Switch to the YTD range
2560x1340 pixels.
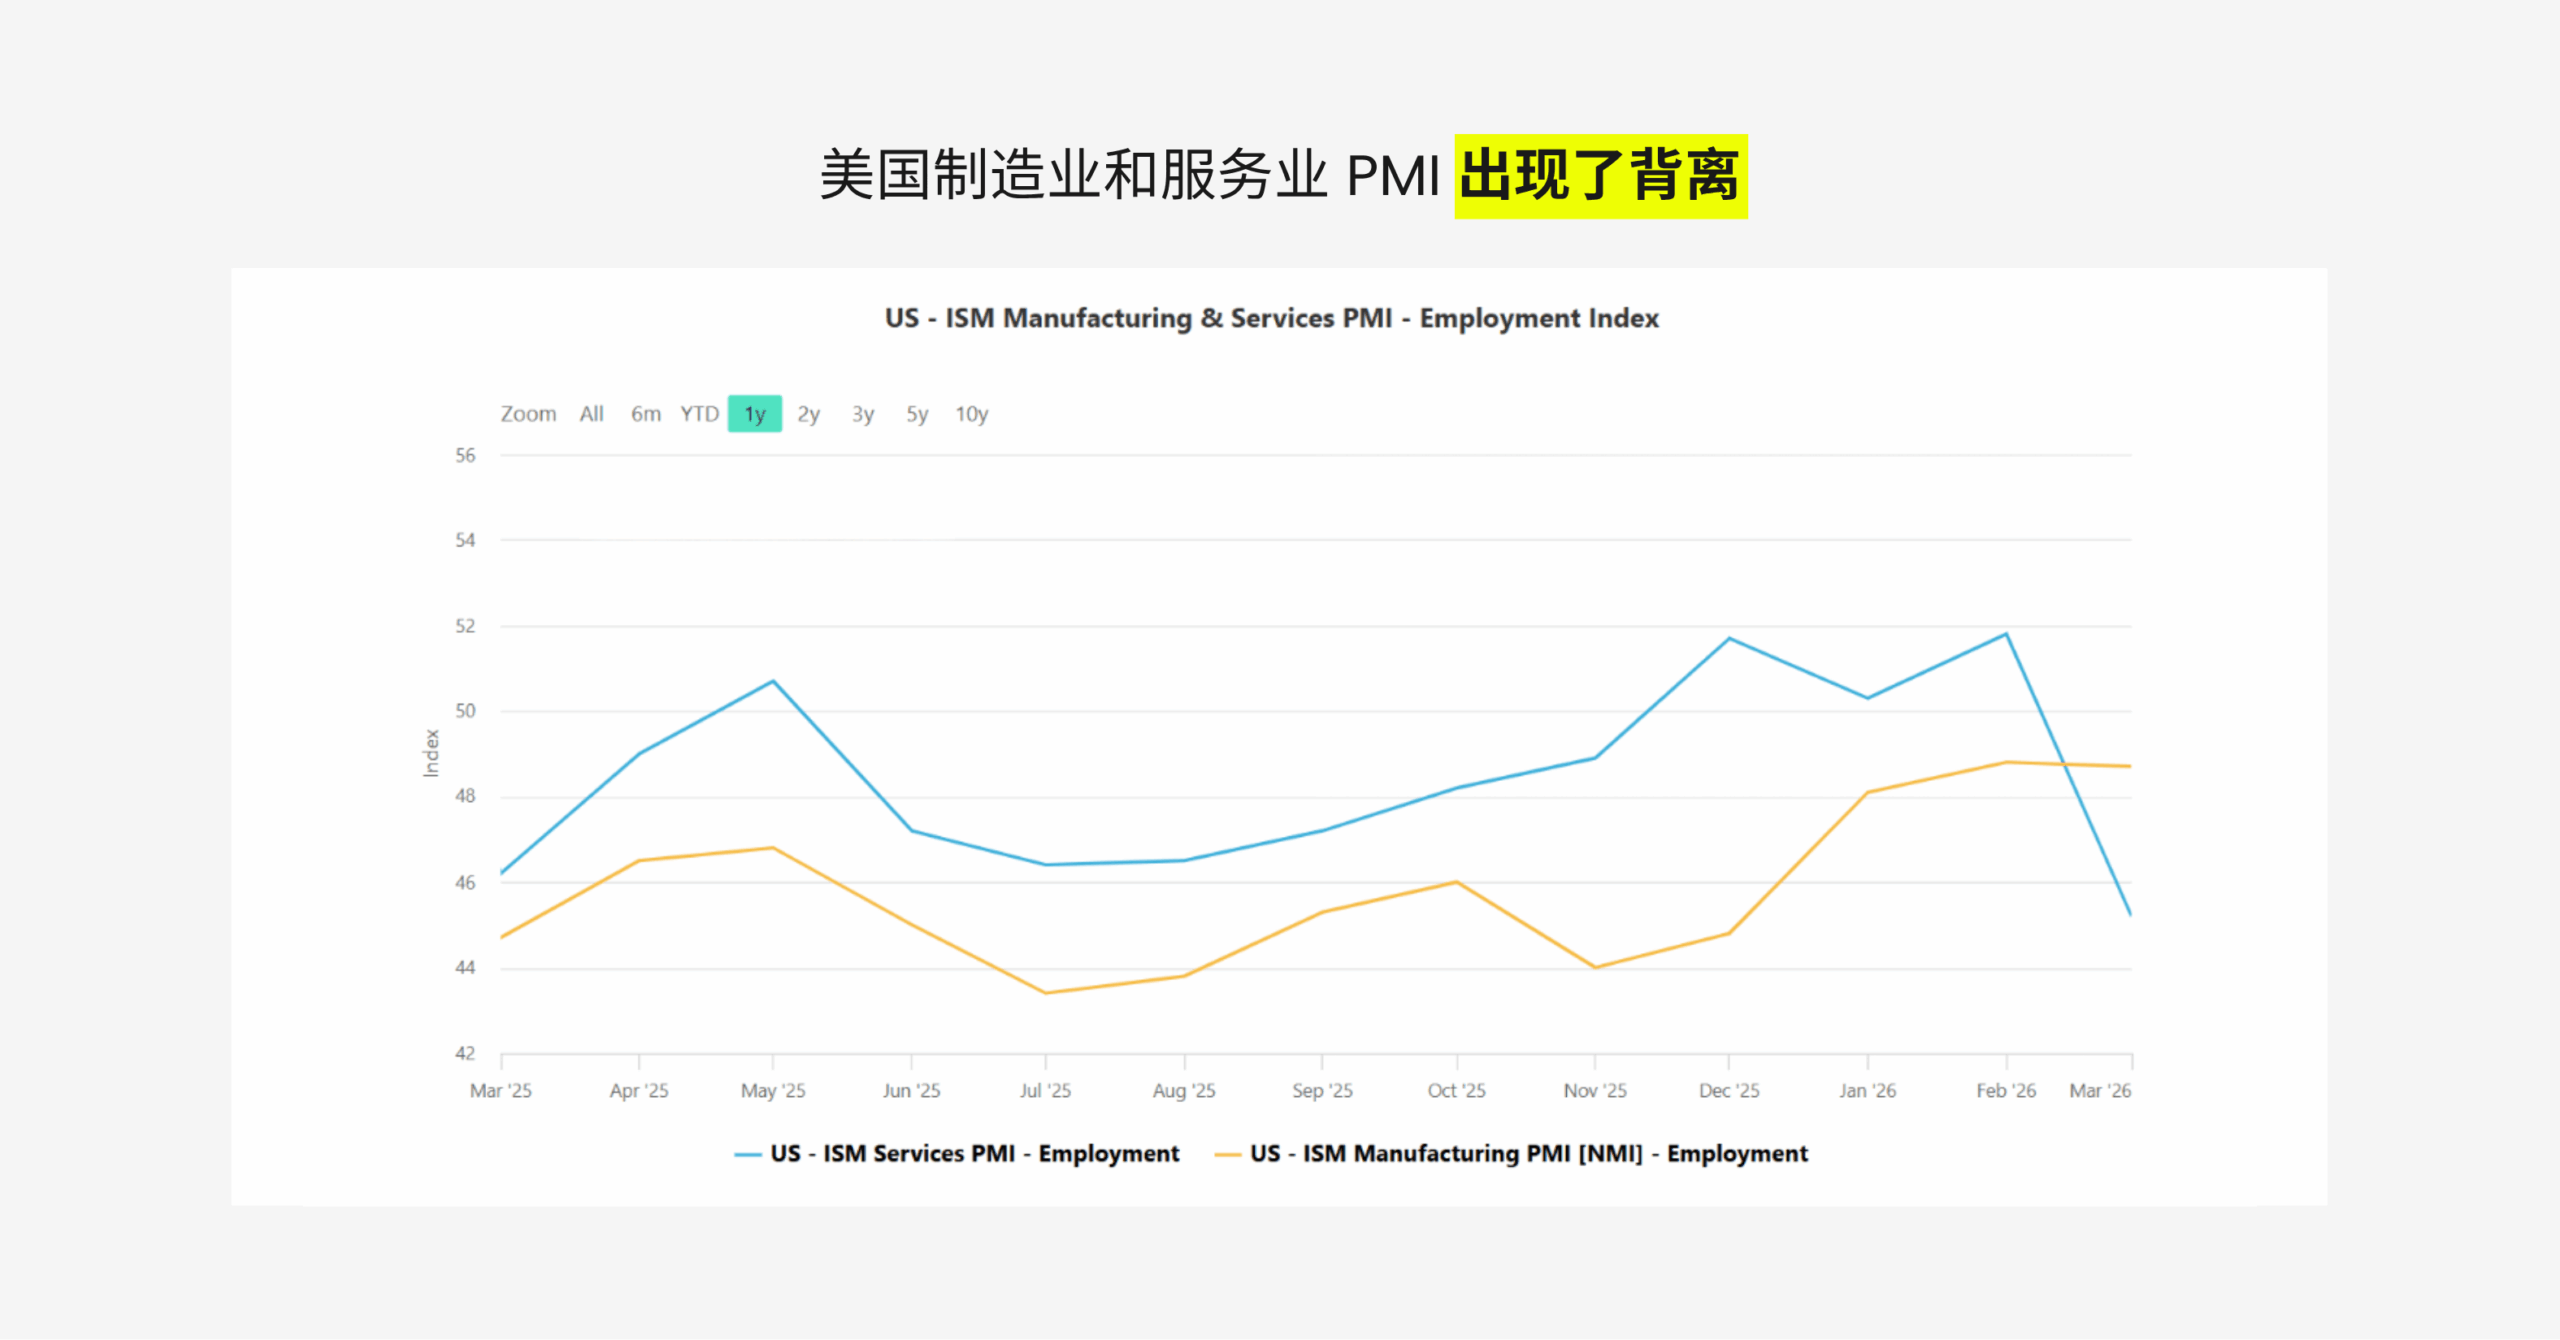pos(699,414)
